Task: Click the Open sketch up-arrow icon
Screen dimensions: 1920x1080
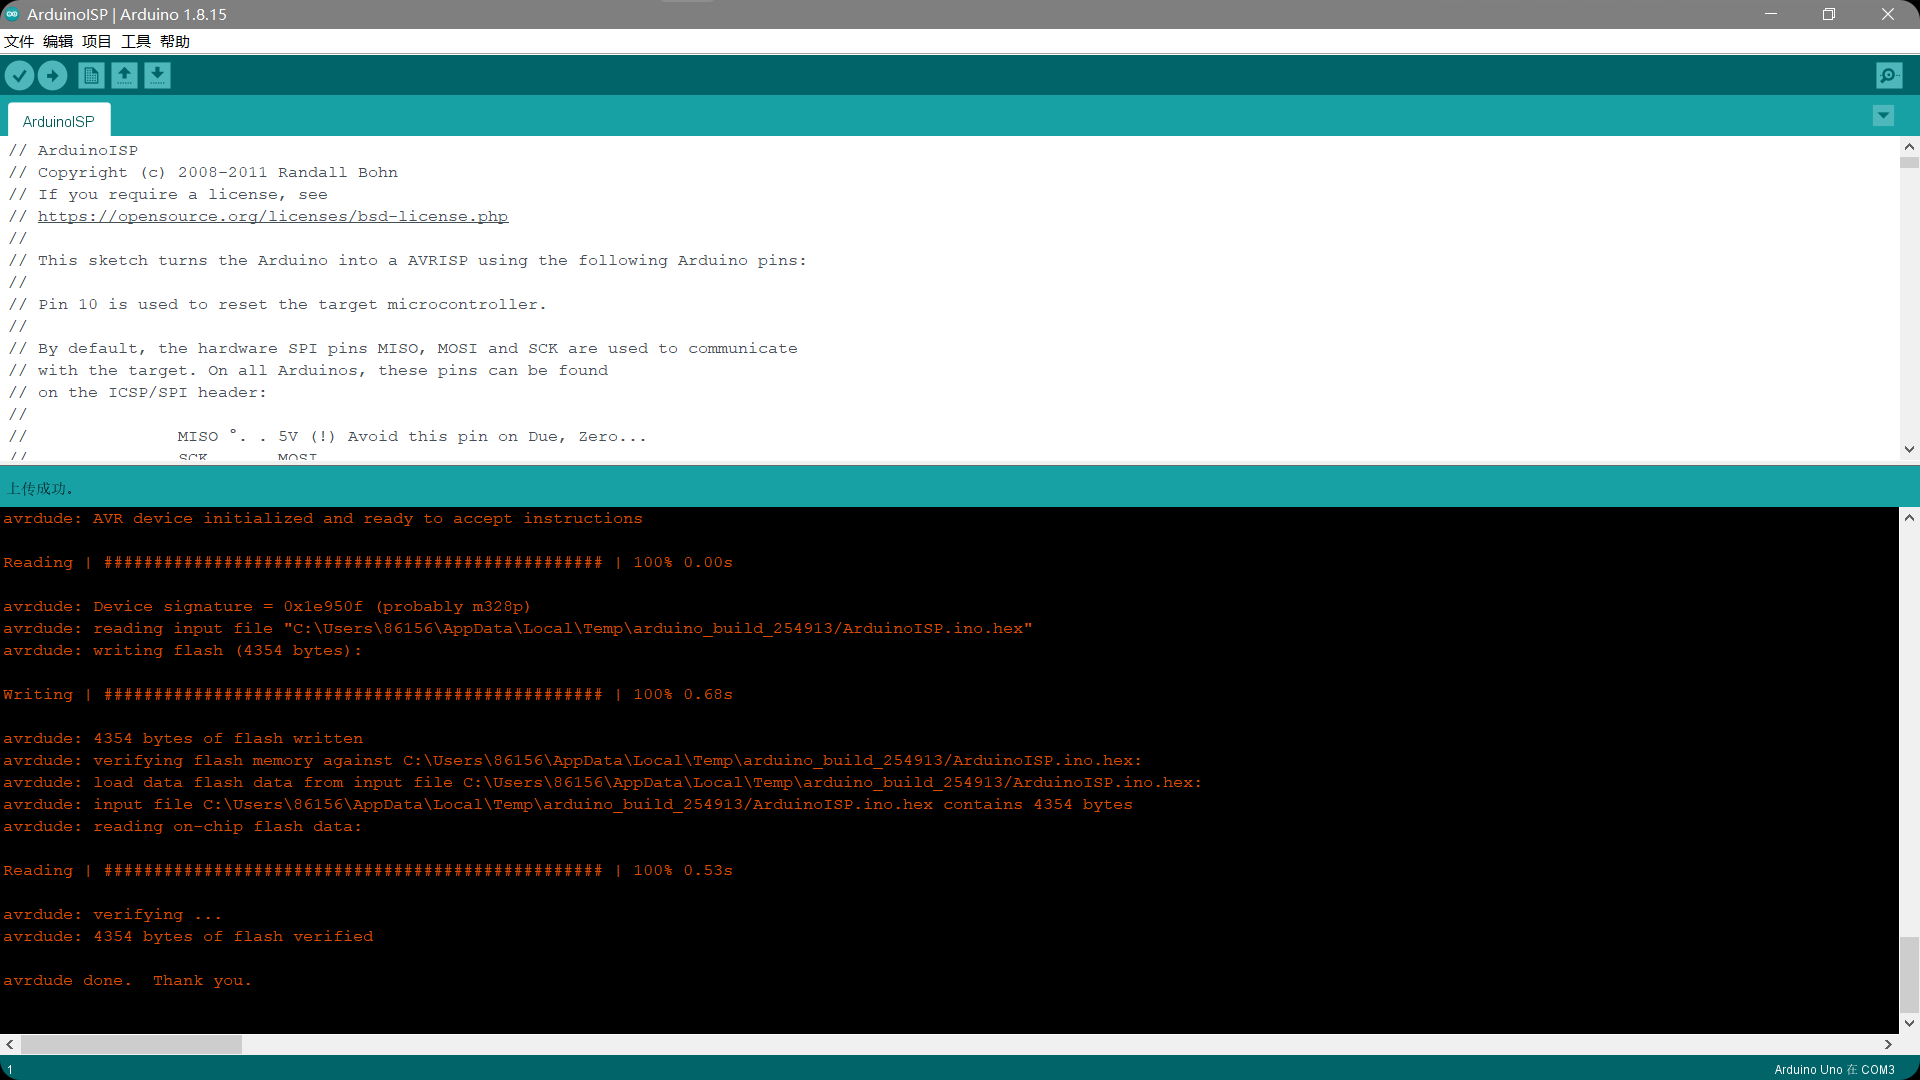Action: tap(124, 75)
